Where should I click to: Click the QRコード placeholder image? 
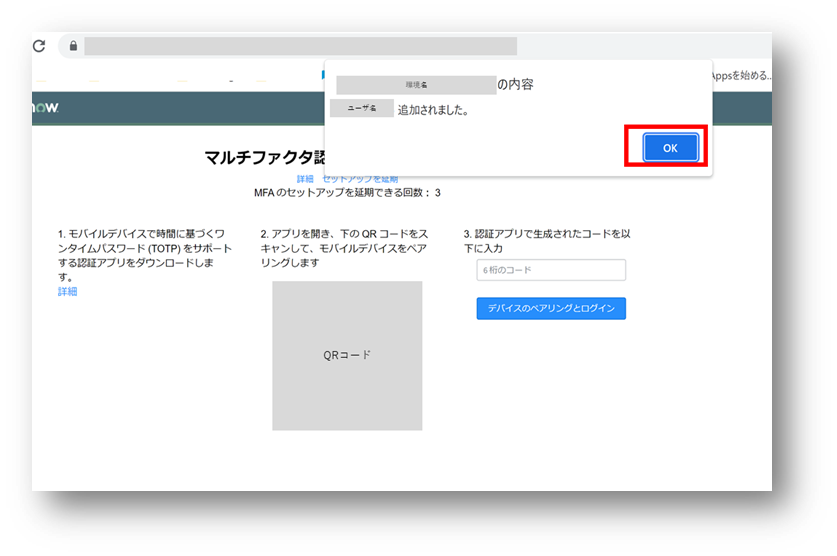point(347,355)
